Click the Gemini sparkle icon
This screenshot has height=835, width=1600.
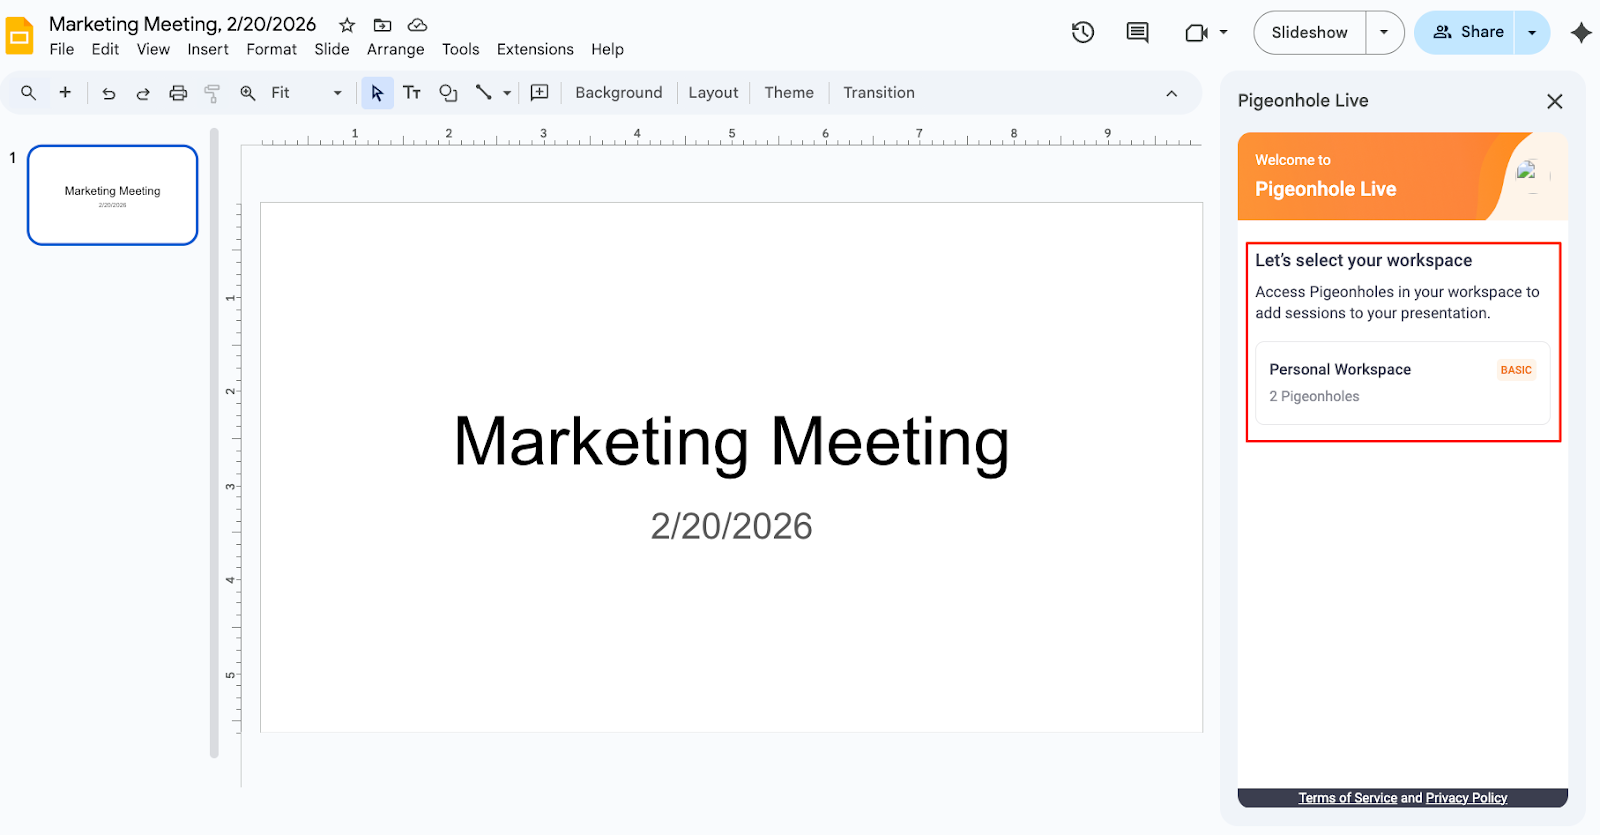[x=1580, y=32]
